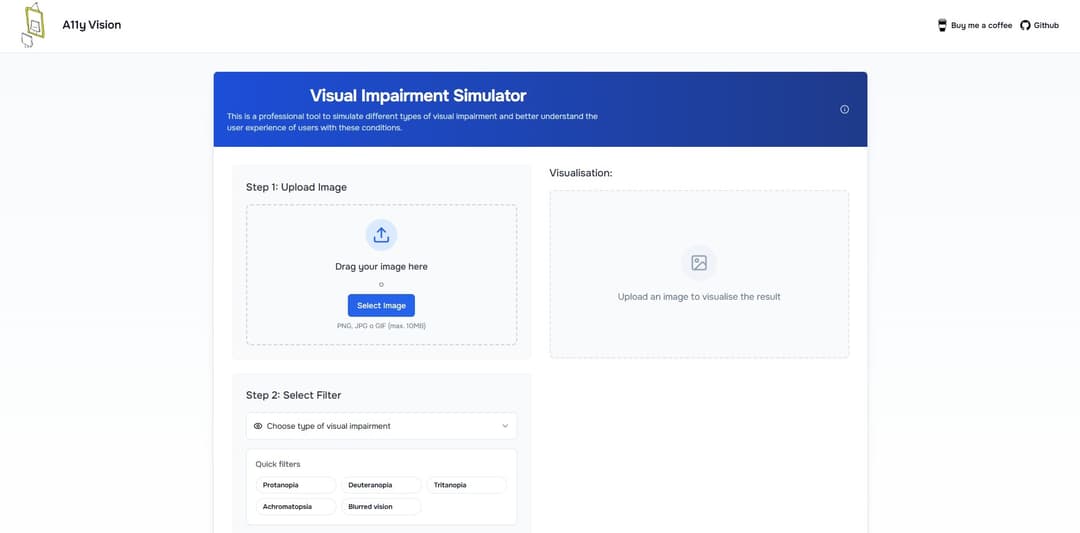Open the Buy me a coffee link

[x=981, y=25]
